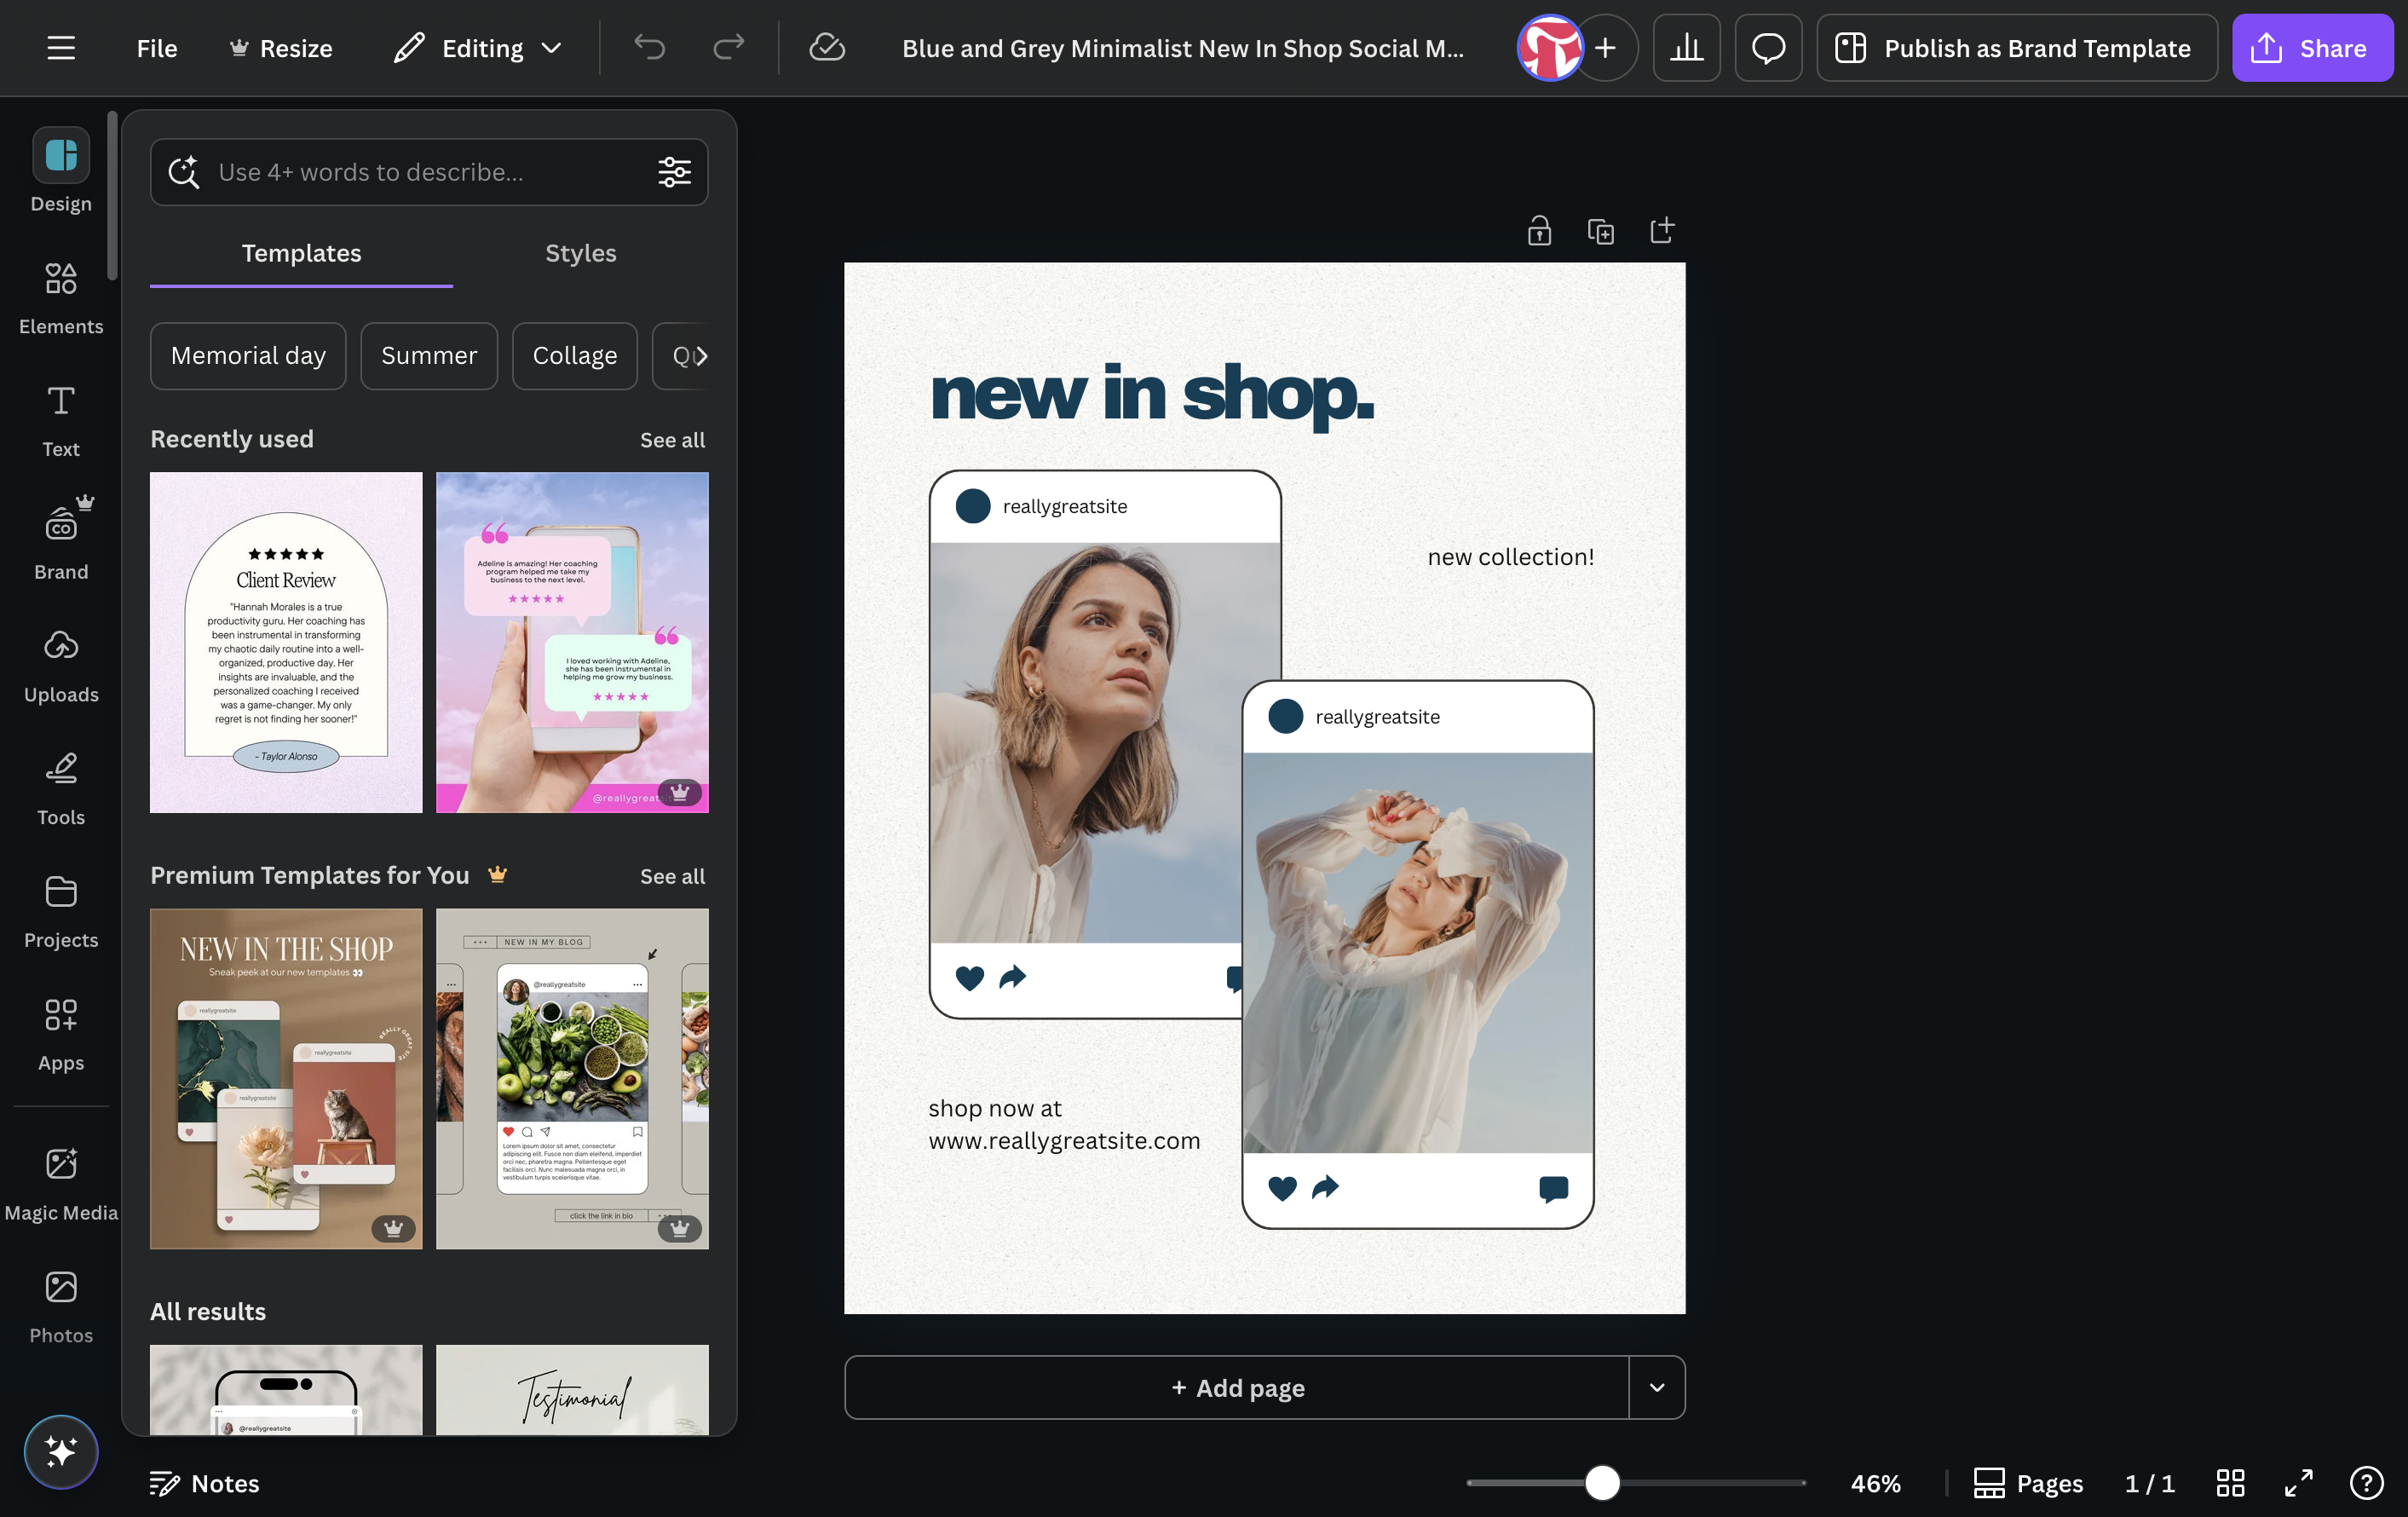
Task: Open the help question mark
Action: 2366,1482
